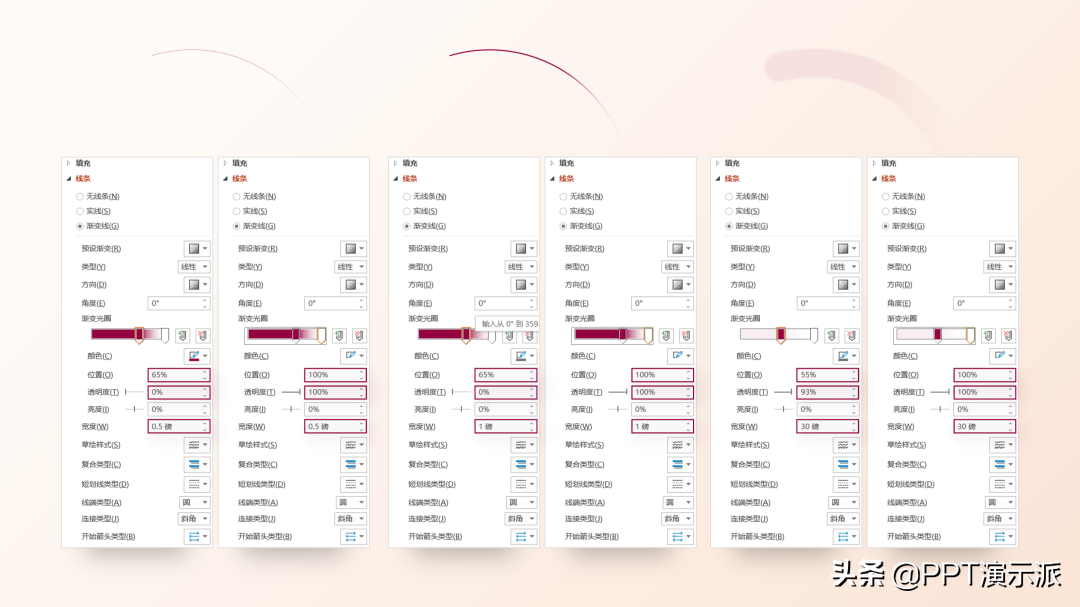The image size is (1080, 607).
Task: Select 无线条 radio in first panel
Action: tap(80, 196)
